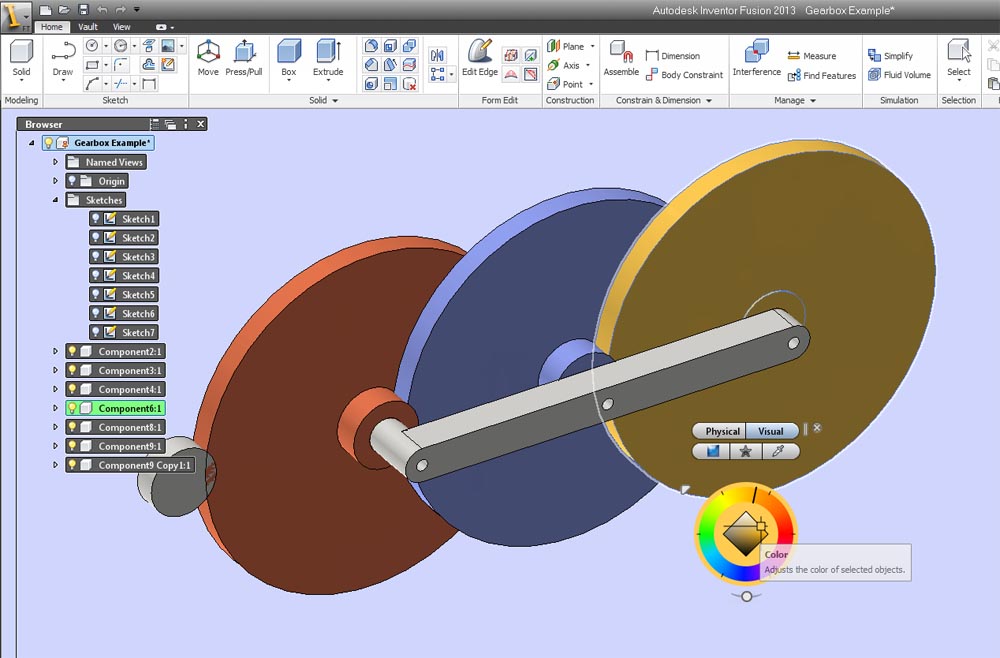Save the document with the floppy disk icon

[x=83, y=10]
